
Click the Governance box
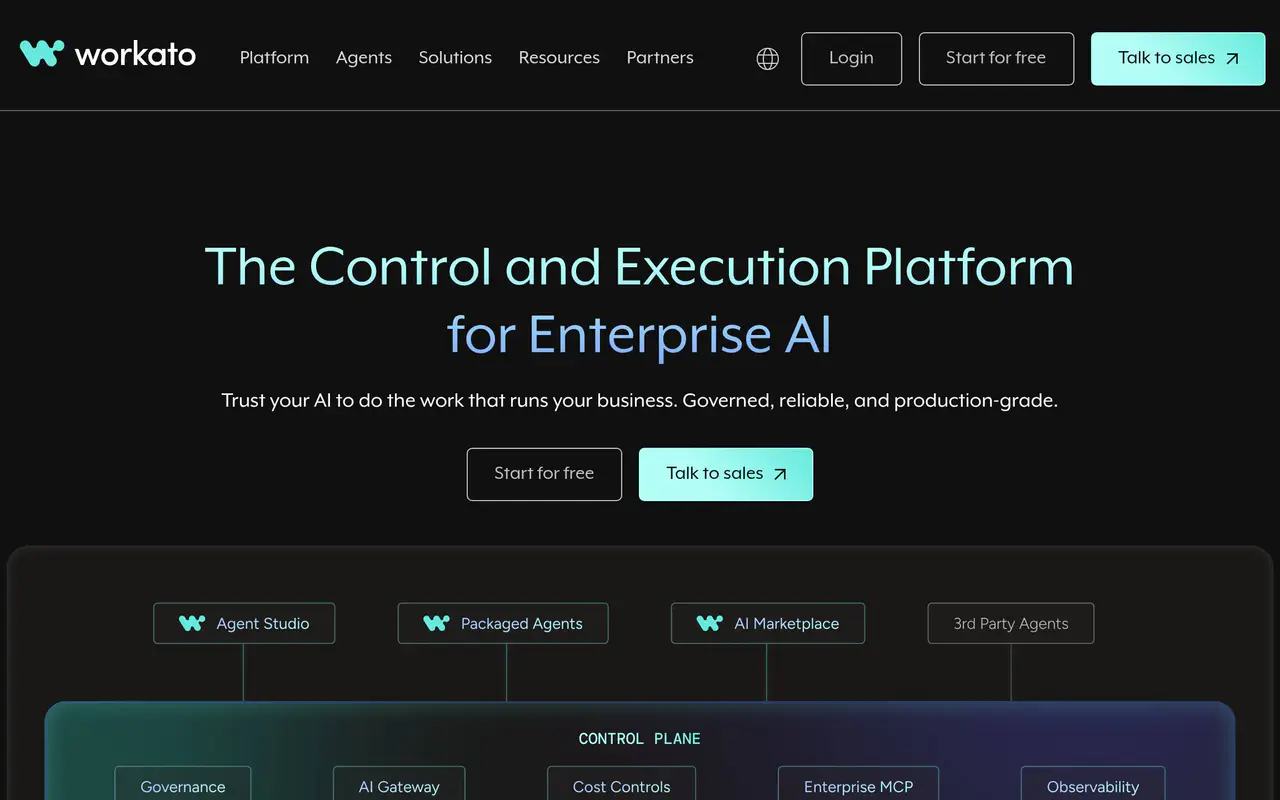click(x=183, y=785)
